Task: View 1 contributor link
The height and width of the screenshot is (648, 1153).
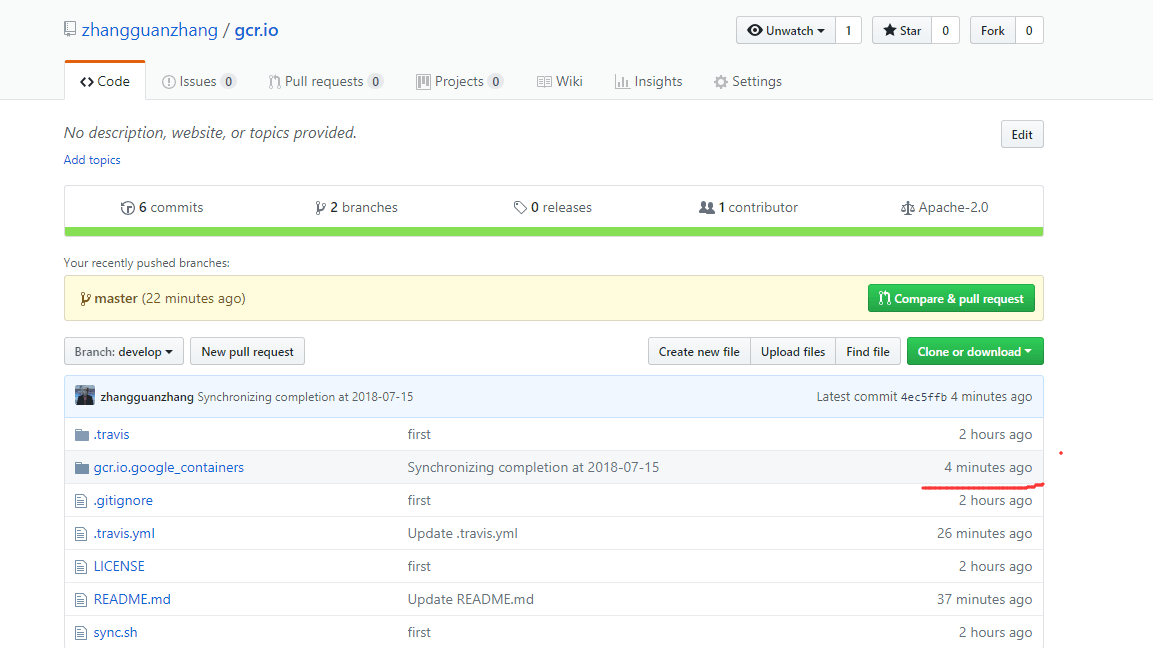Action: pos(749,207)
